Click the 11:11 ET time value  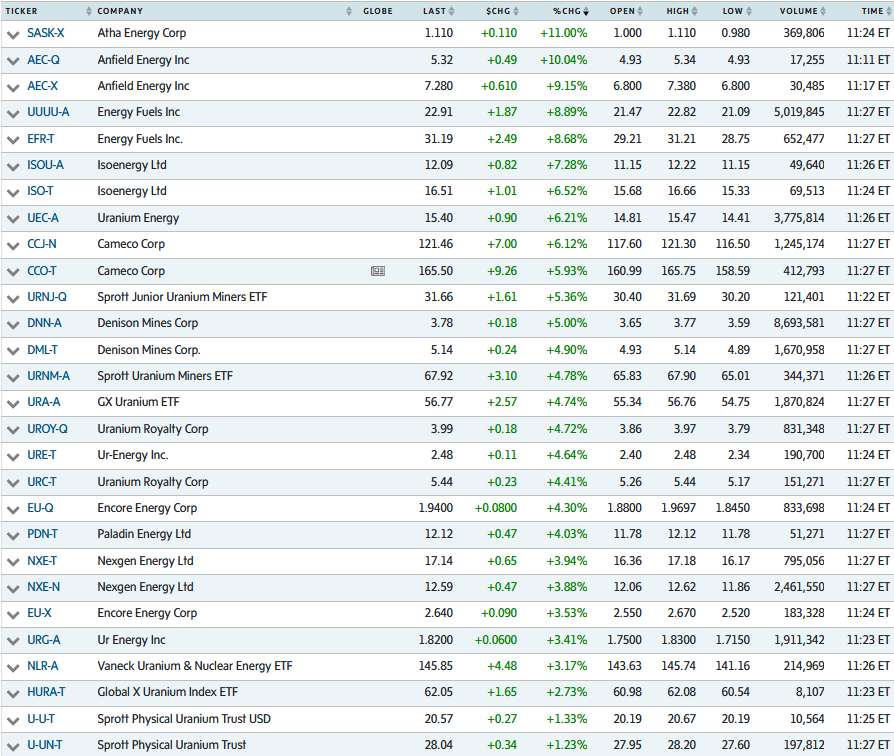868,60
